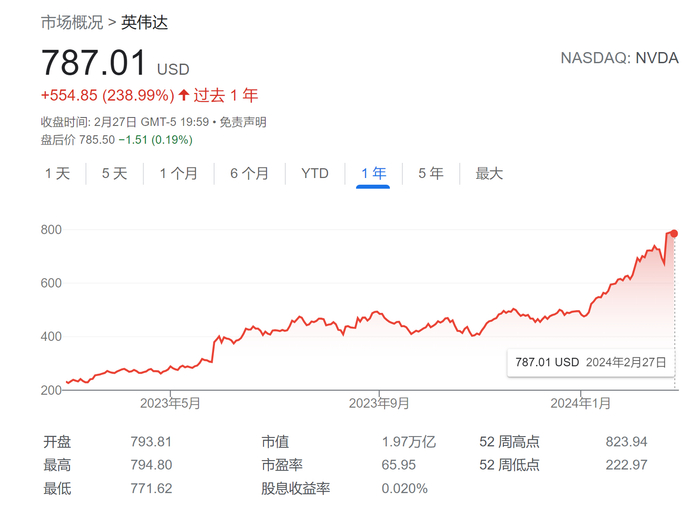Click the 52 周低点 value 222.97
The height and width of the screenshot is (506, 700).
[x=626, y=465]
